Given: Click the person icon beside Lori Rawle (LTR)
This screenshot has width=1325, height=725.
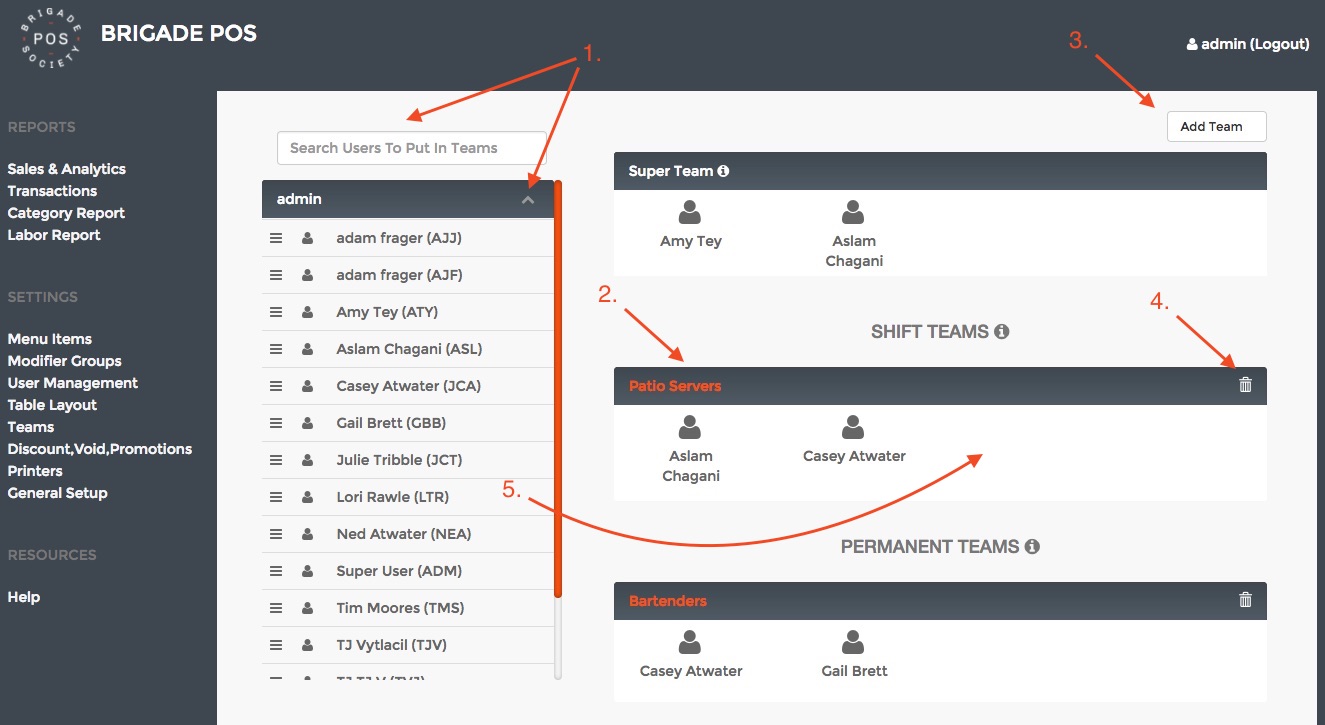Looking at the screenshot, I should pyautogui.click(x=307, y=497).
